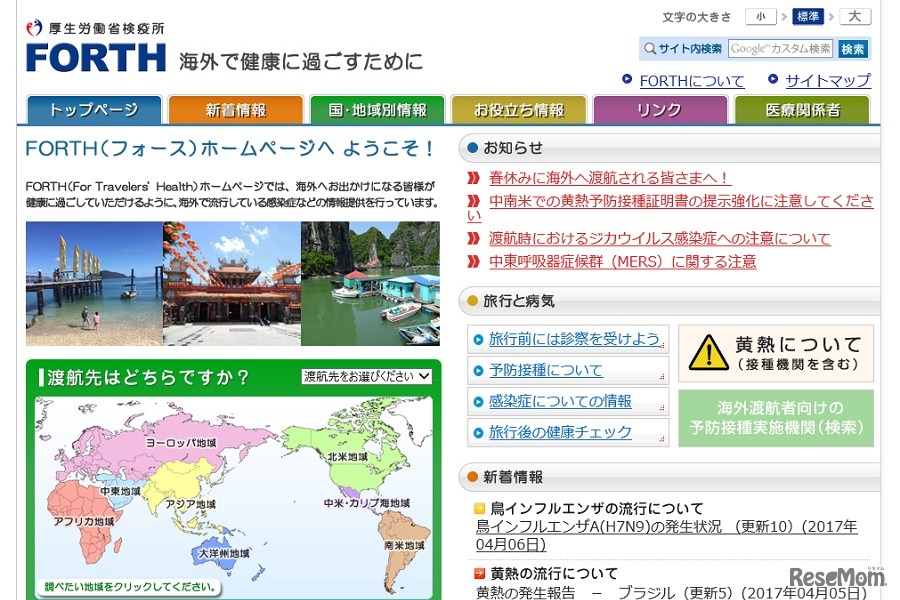Go to the 医療関係者 tab
900x600 pixels.
(x=802, y=110)
